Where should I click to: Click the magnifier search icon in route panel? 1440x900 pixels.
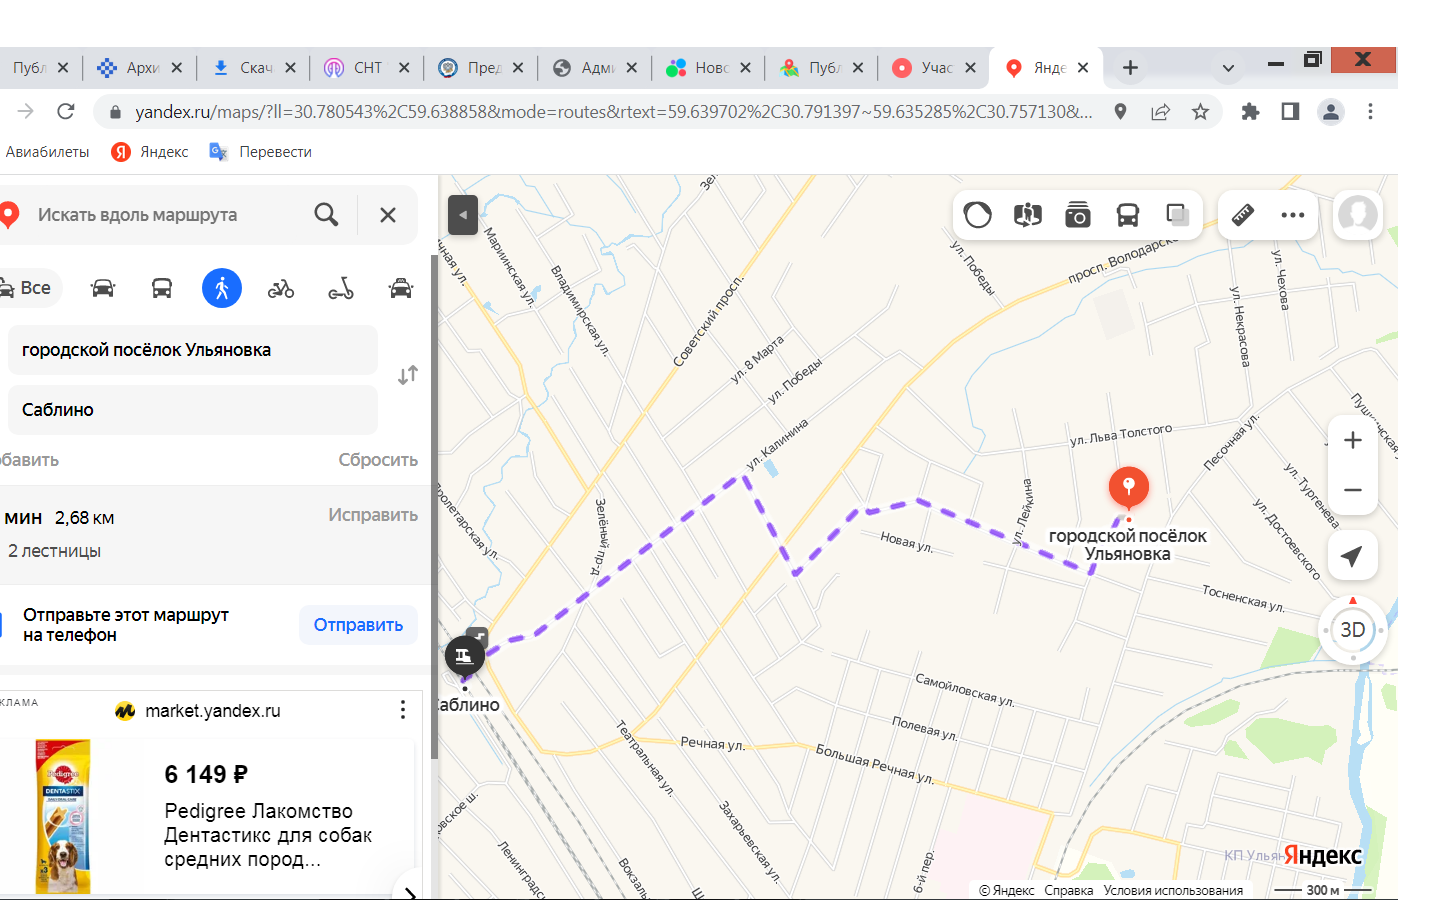coord(326,214)
